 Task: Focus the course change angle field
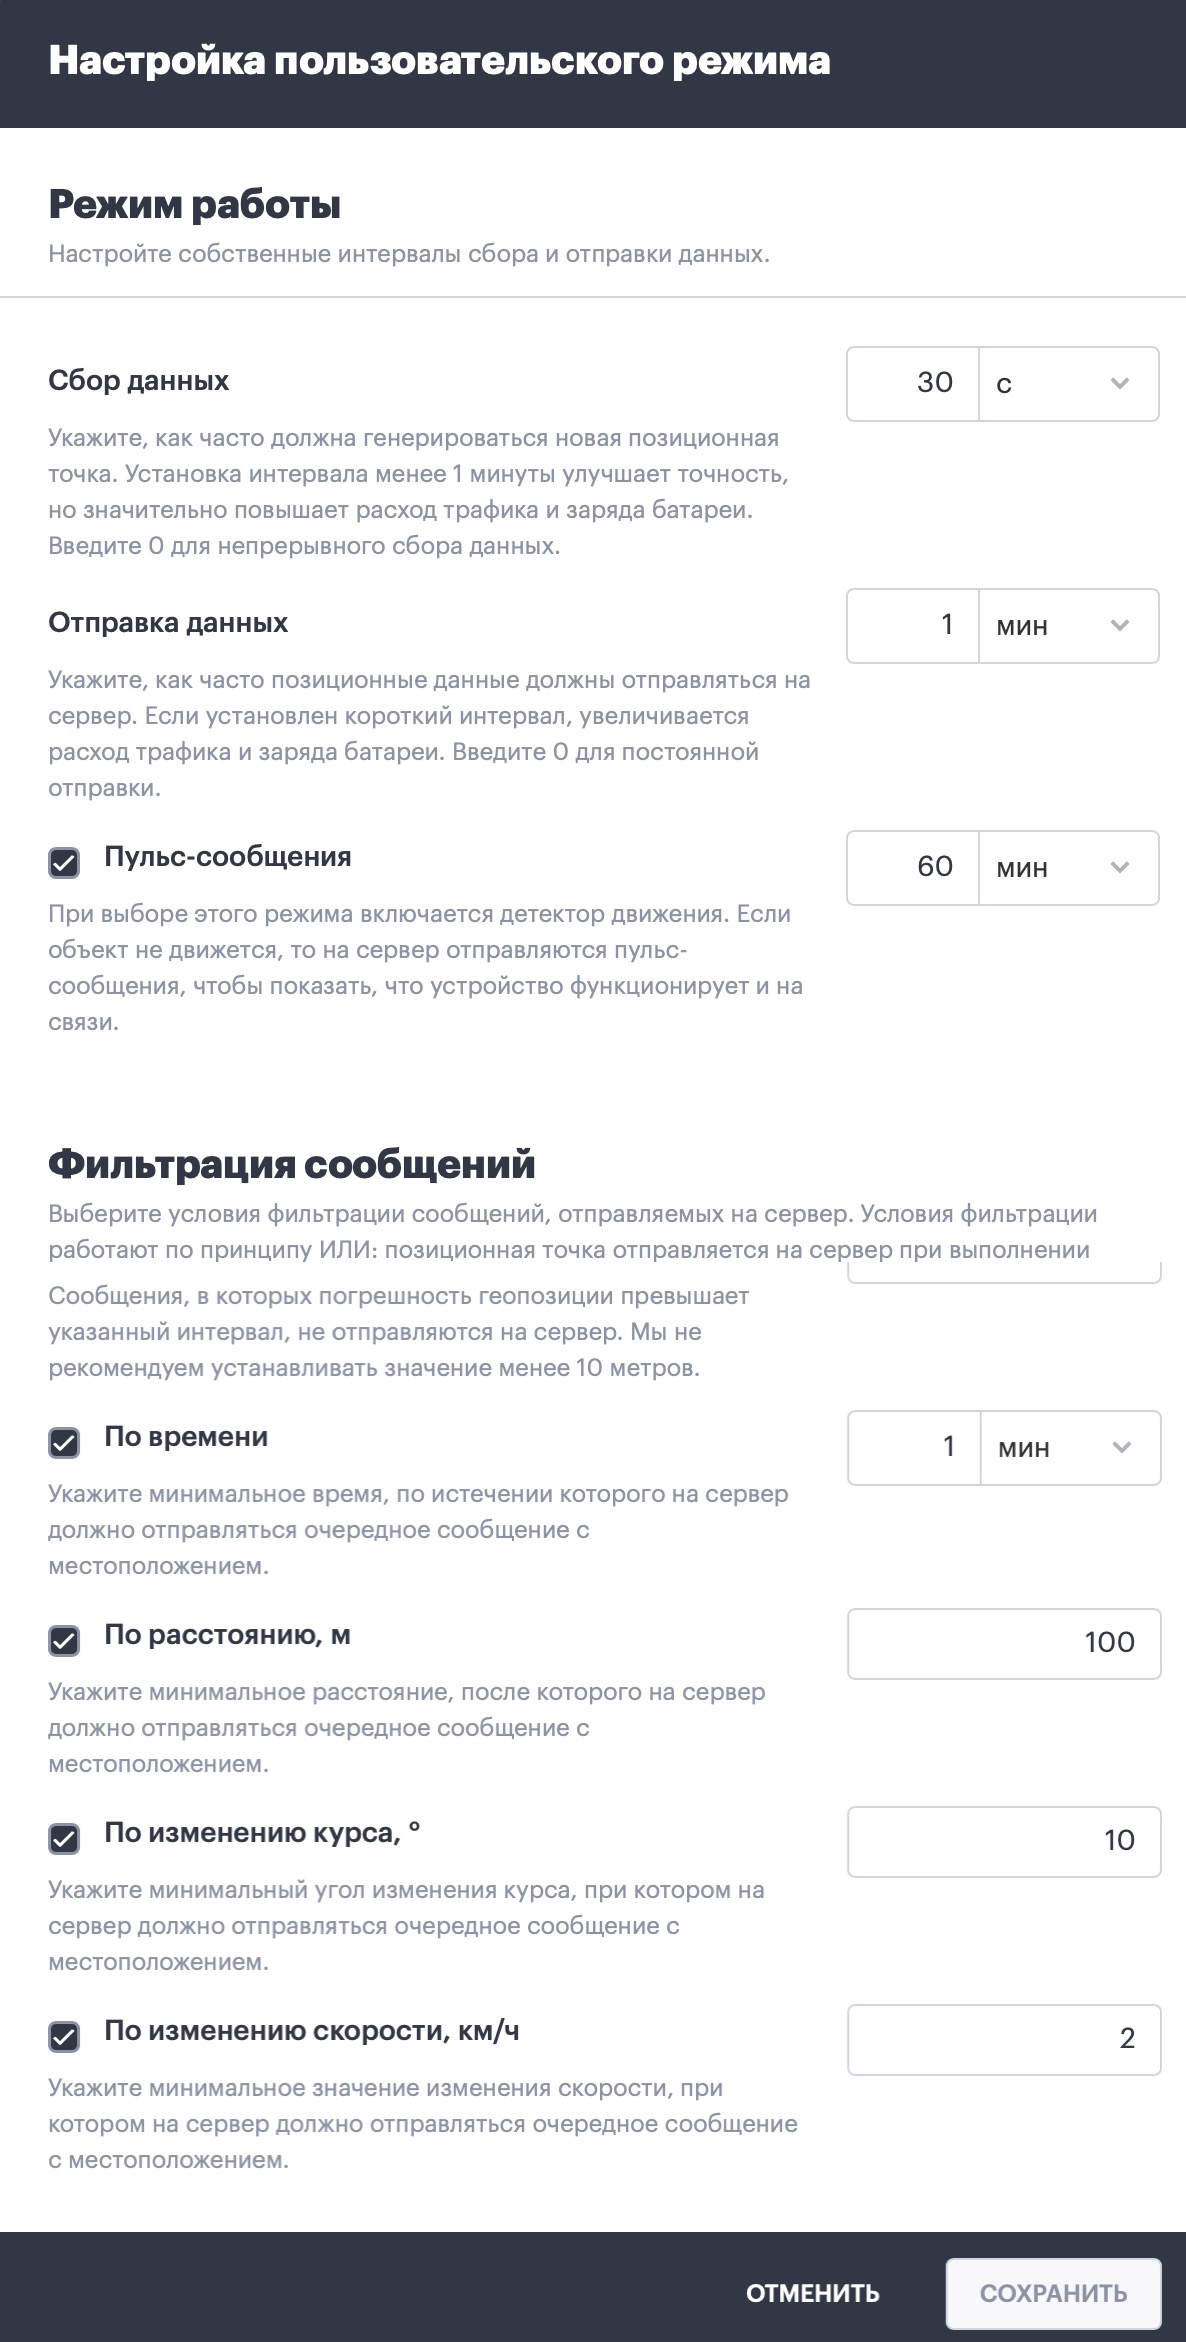tap(1003, 1842)
